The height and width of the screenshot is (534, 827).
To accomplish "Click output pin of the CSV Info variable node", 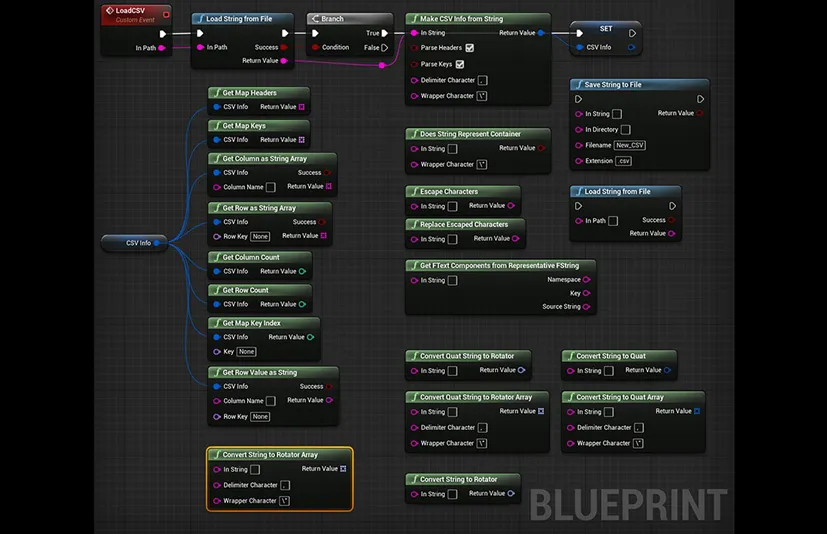I will (157, 243).
